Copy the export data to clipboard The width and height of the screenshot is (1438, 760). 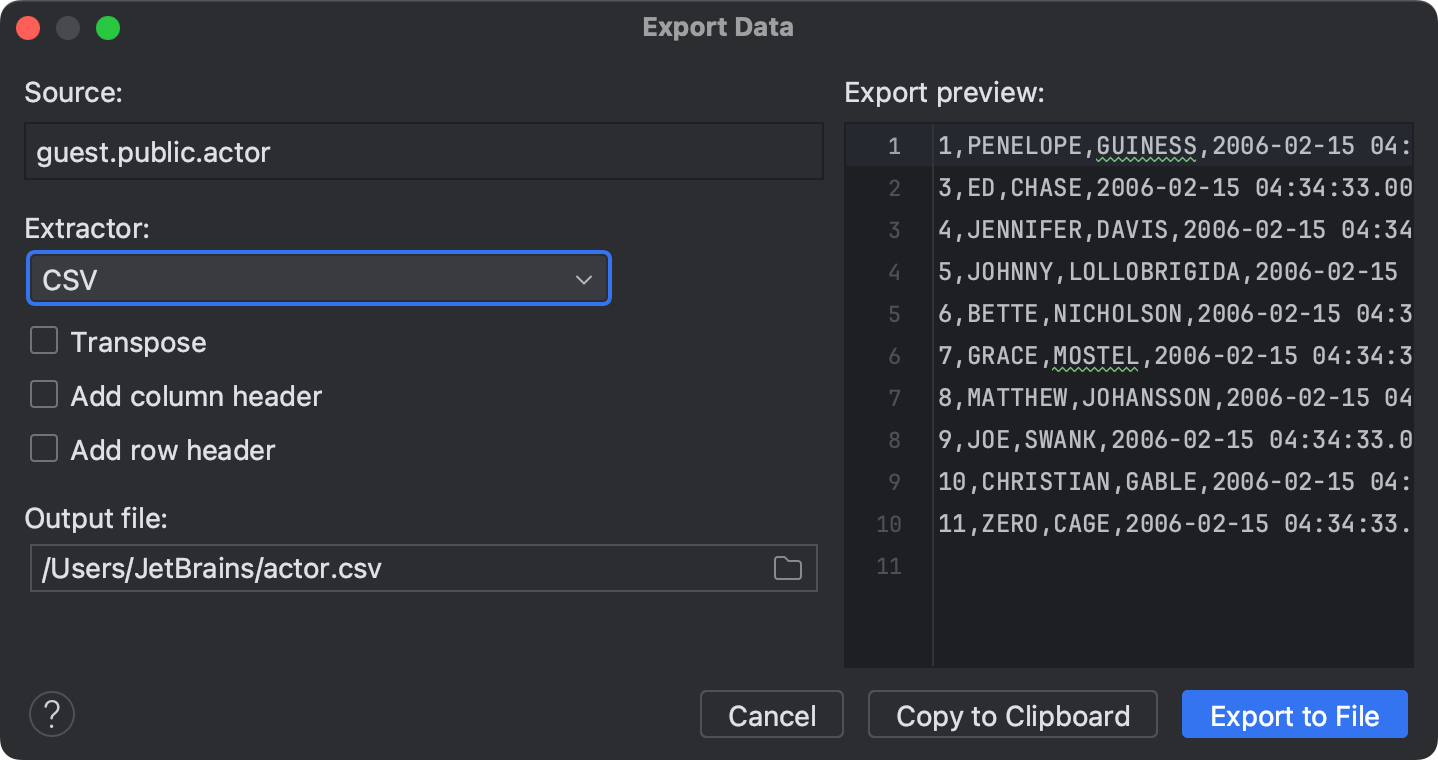pos(1011,714)
